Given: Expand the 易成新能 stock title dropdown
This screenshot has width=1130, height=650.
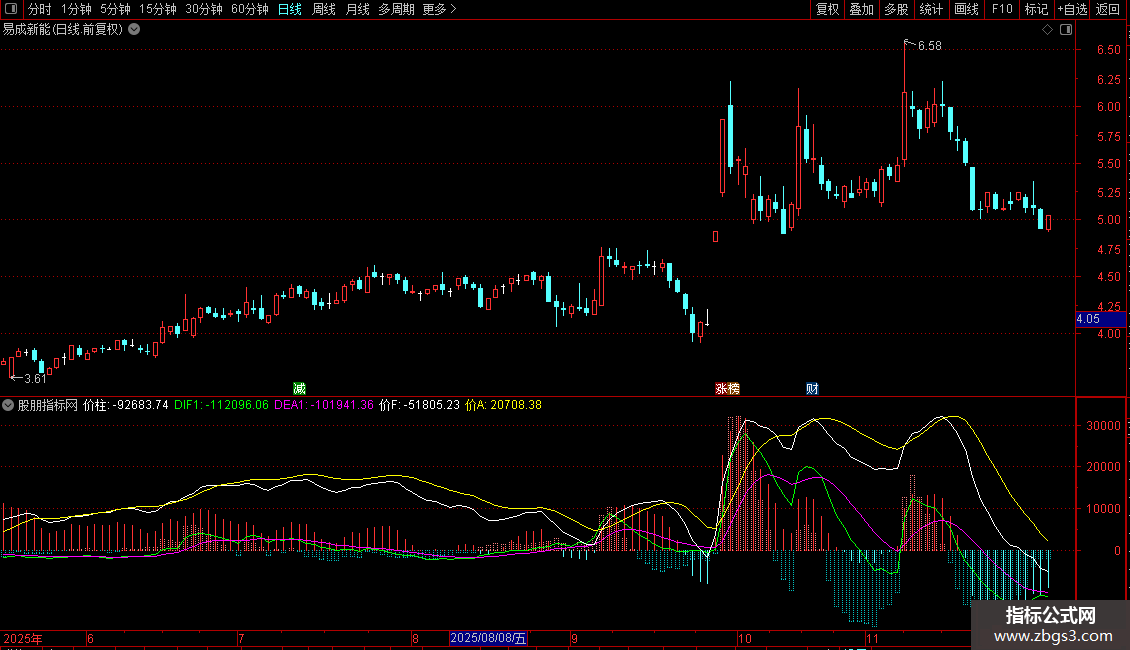Looking at the screenshot, I should (134, 30).
